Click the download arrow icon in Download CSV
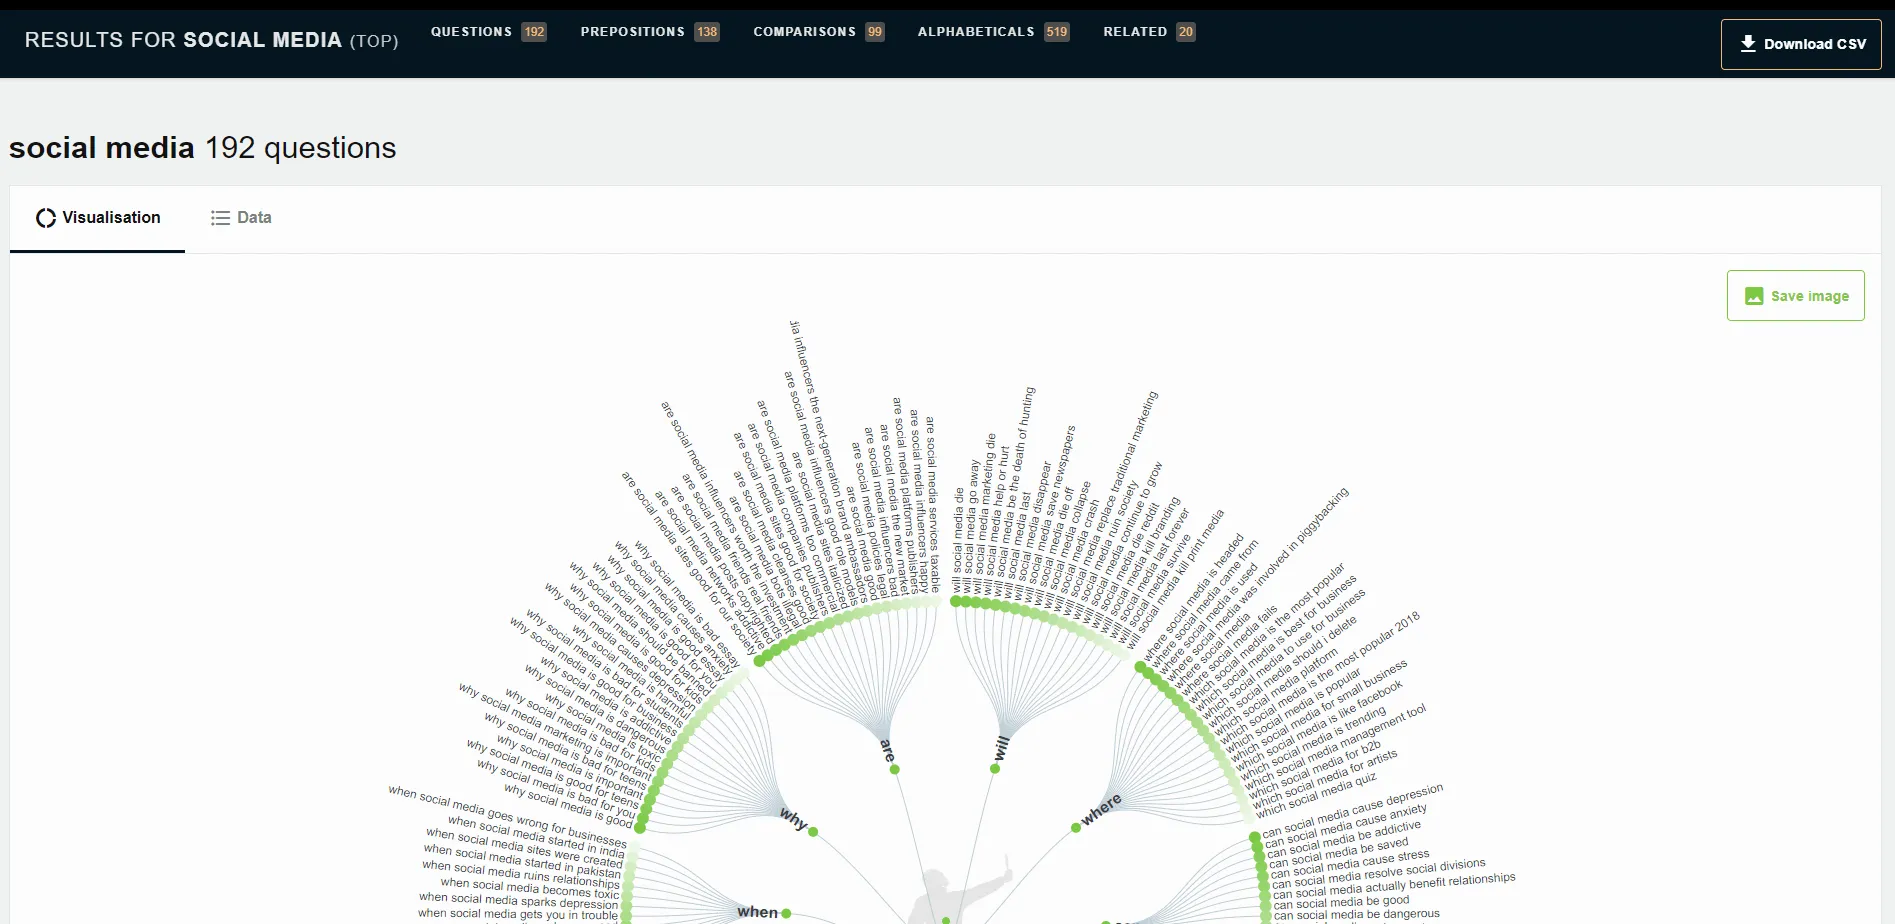This screenshot has width=1895, height=924. tap(1748, 44)
